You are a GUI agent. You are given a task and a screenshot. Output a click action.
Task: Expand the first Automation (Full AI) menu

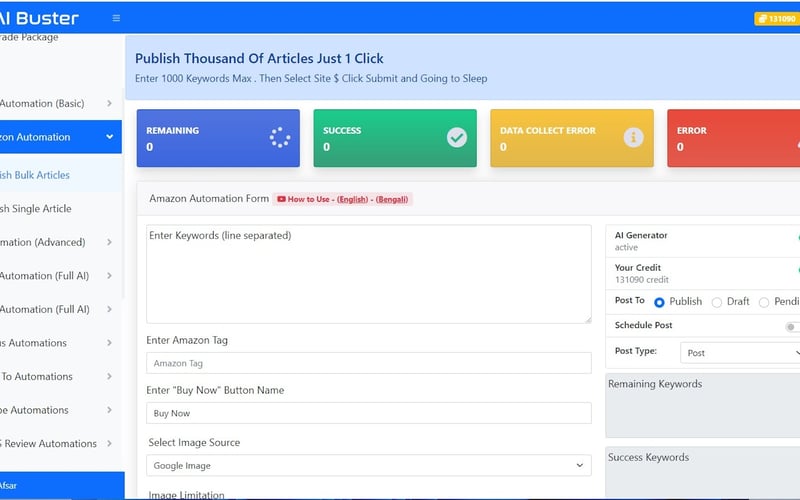pos(61,276)
